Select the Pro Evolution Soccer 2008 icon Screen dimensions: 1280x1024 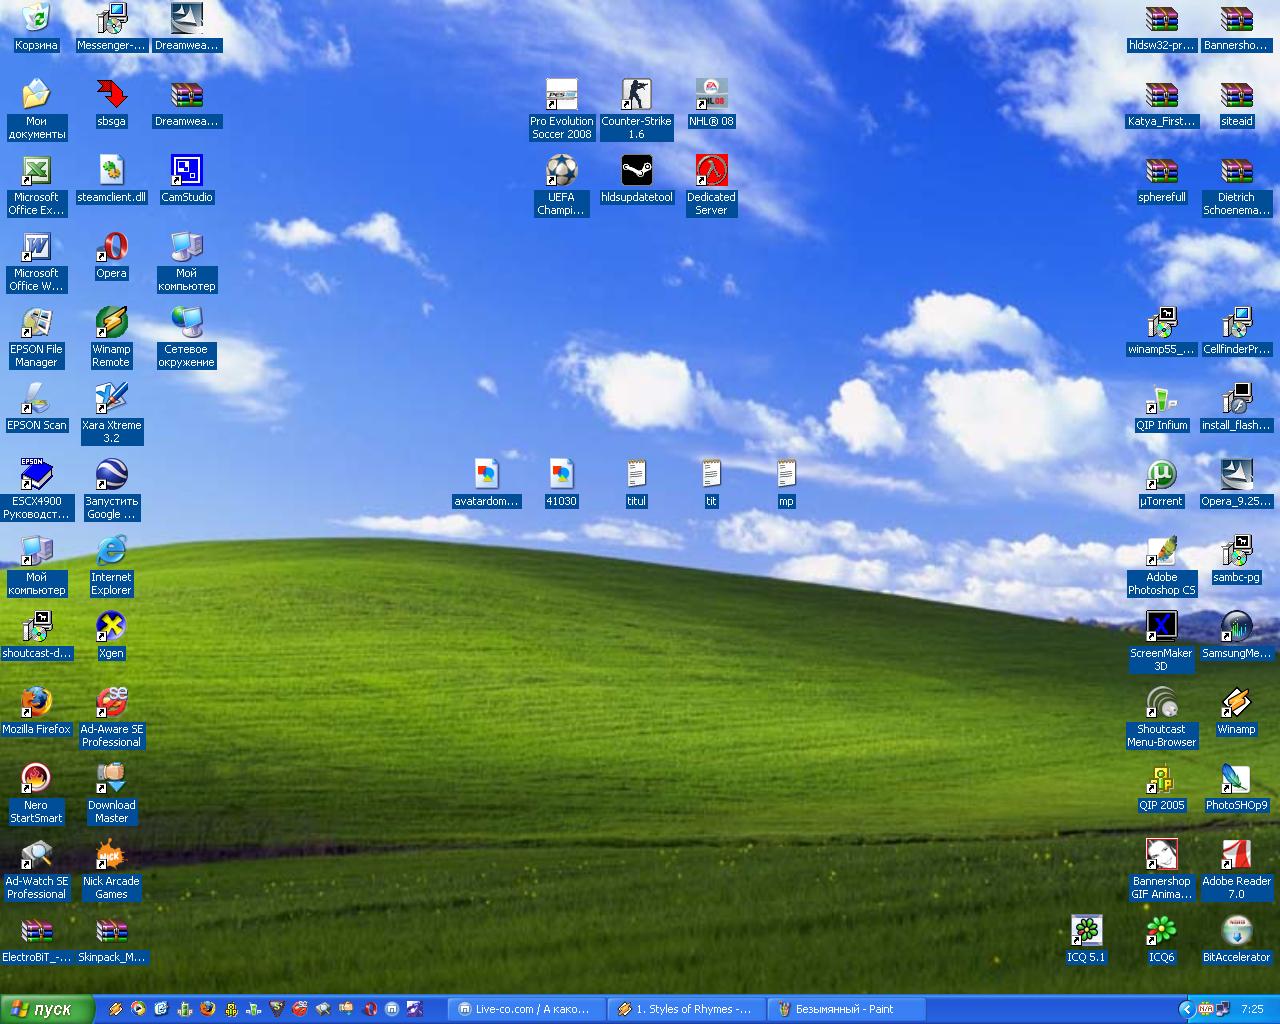click(561, 96)
